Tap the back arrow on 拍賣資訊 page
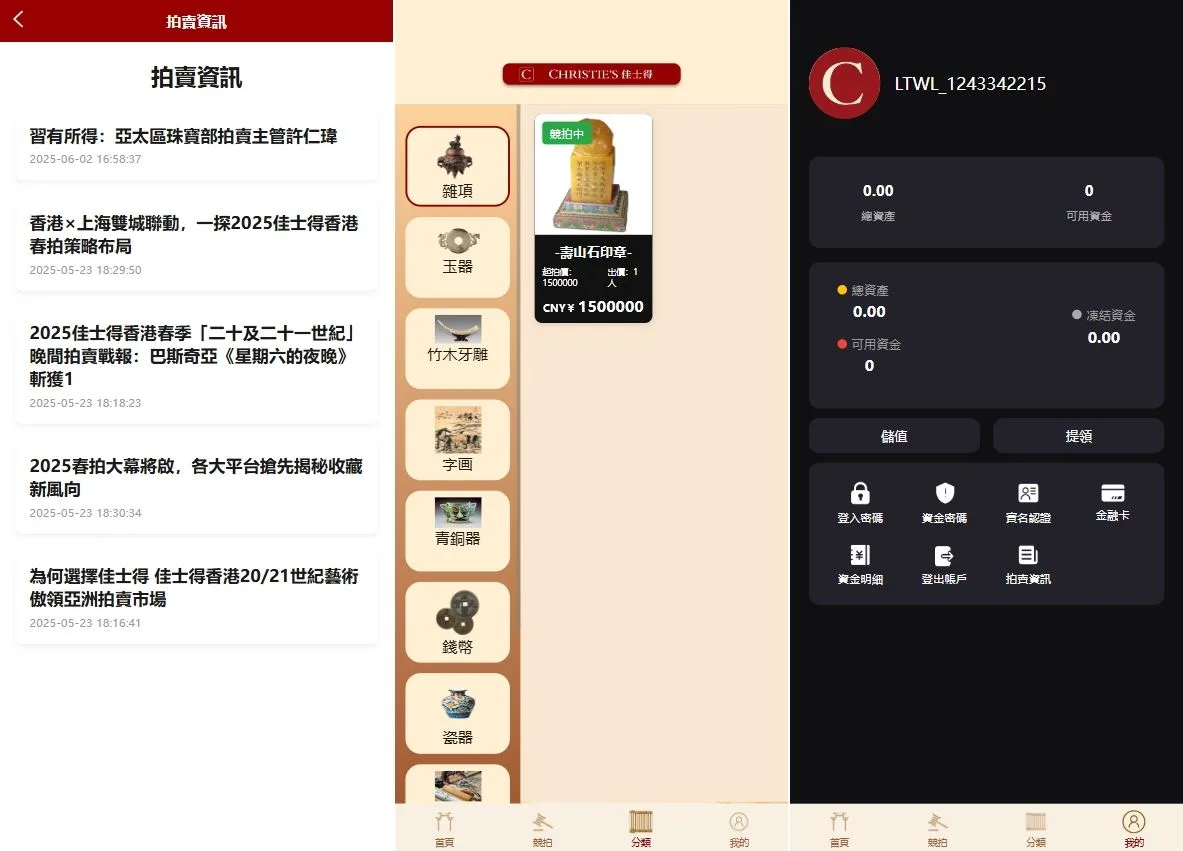1183x851 pixels. coord(18,19)
